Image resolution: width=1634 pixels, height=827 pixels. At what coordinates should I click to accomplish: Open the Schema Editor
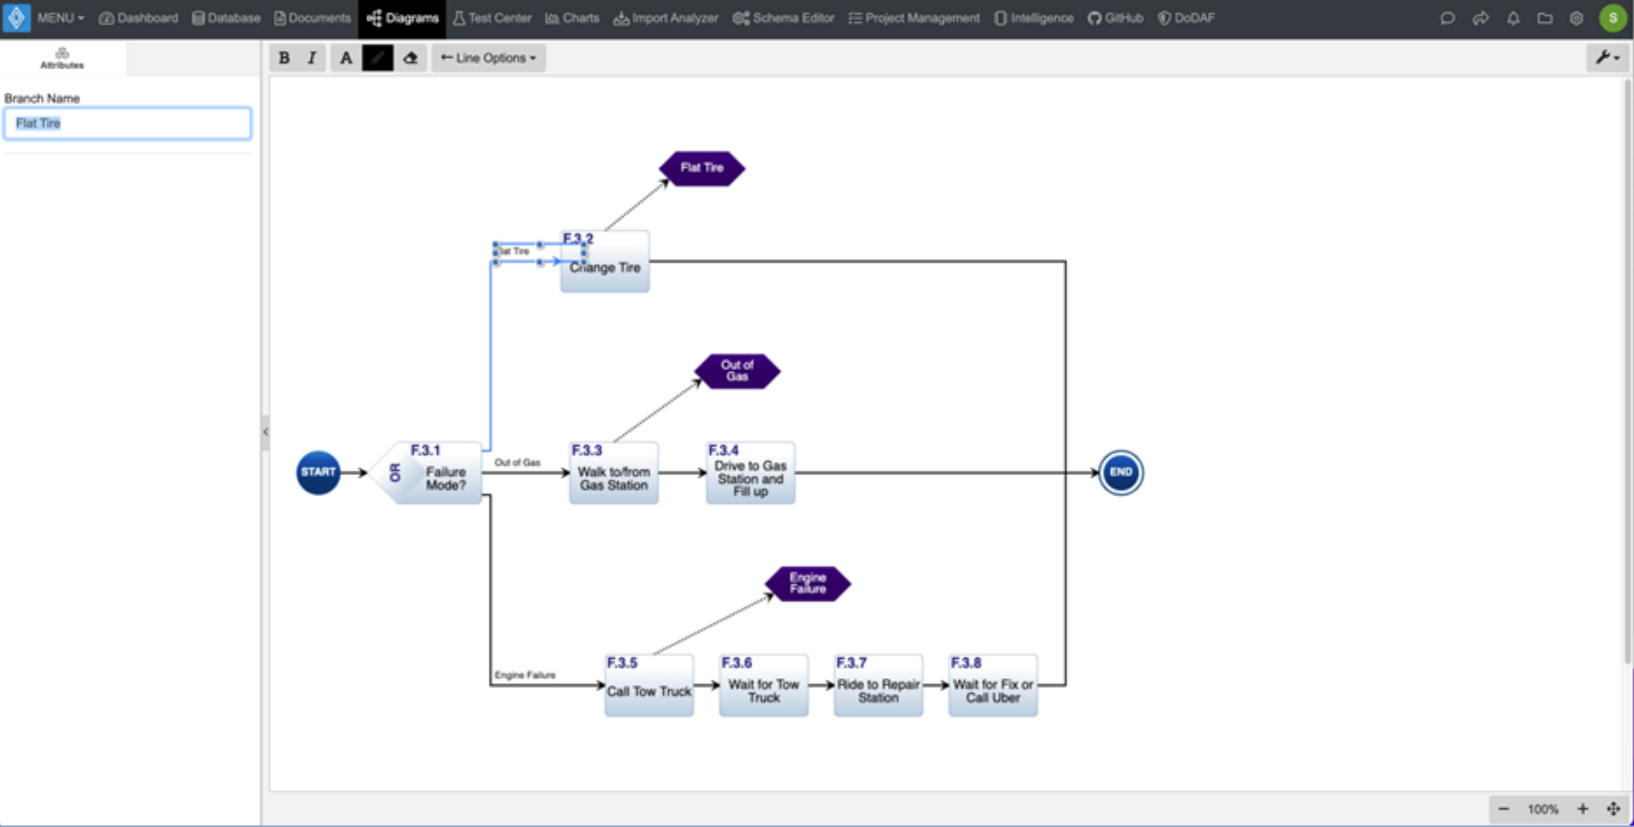click(784, 18)
